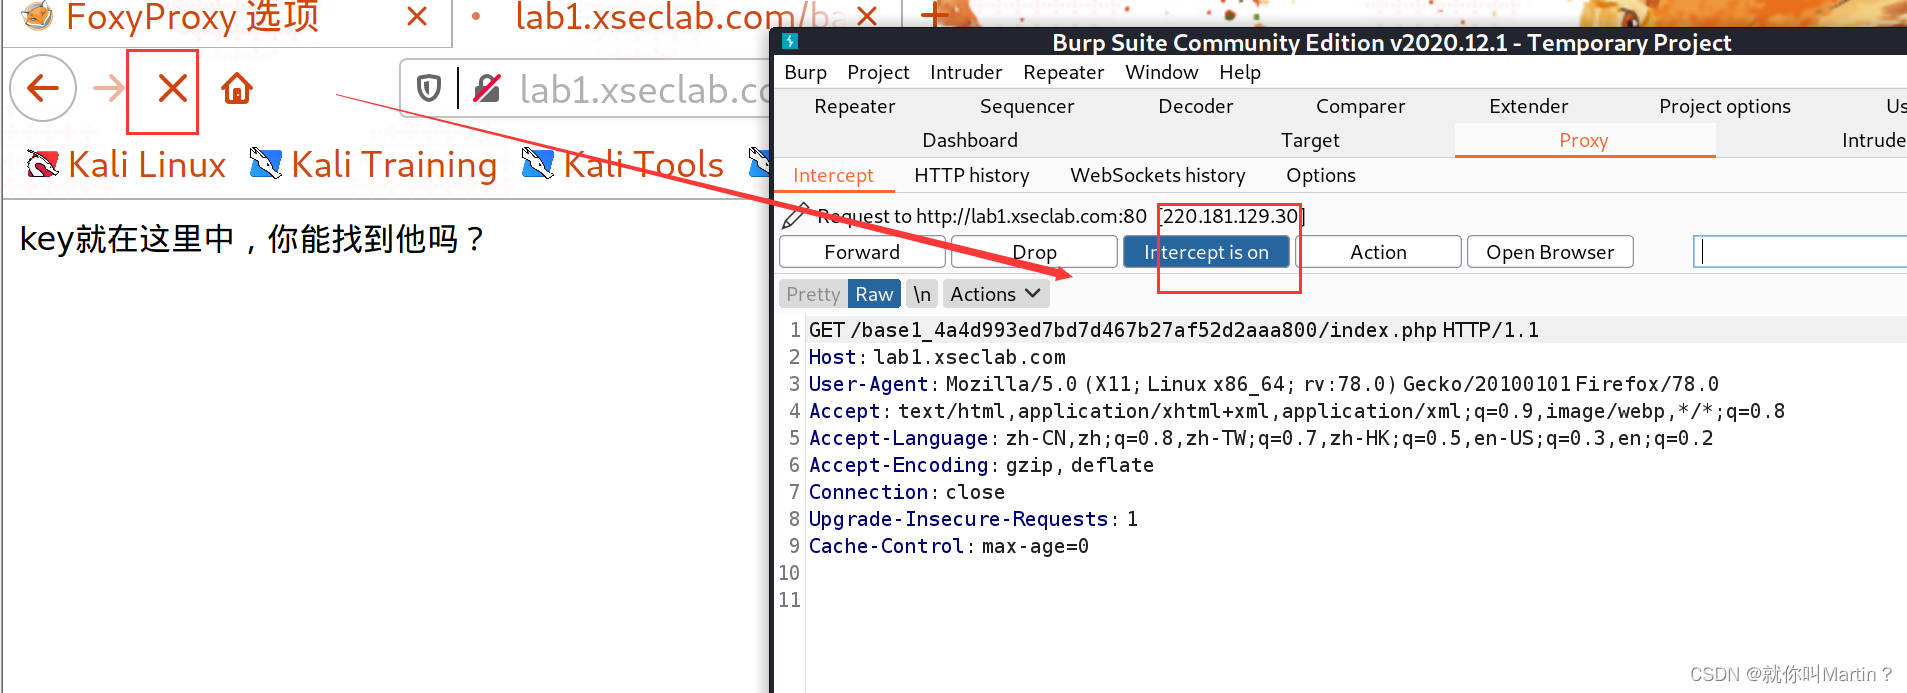Click the Upgrade-Insecure-Requests line
The width and height of the screenshot is (1907, 693).
point(973,519)
